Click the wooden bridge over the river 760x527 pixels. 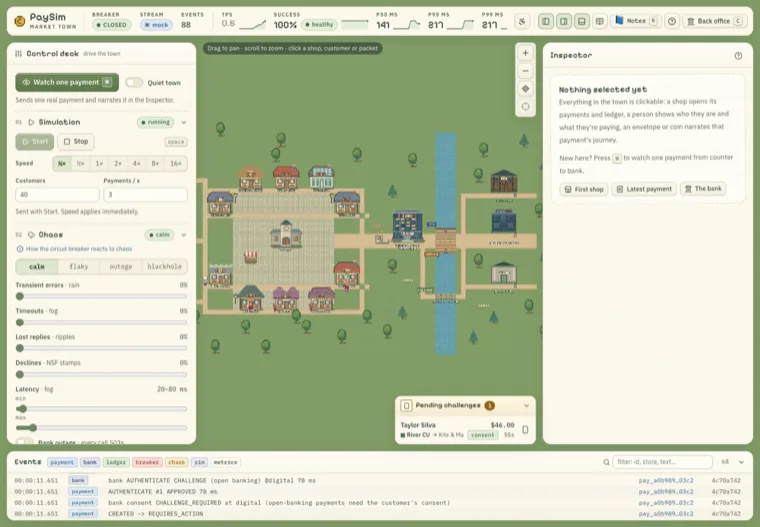click(445, 240)
